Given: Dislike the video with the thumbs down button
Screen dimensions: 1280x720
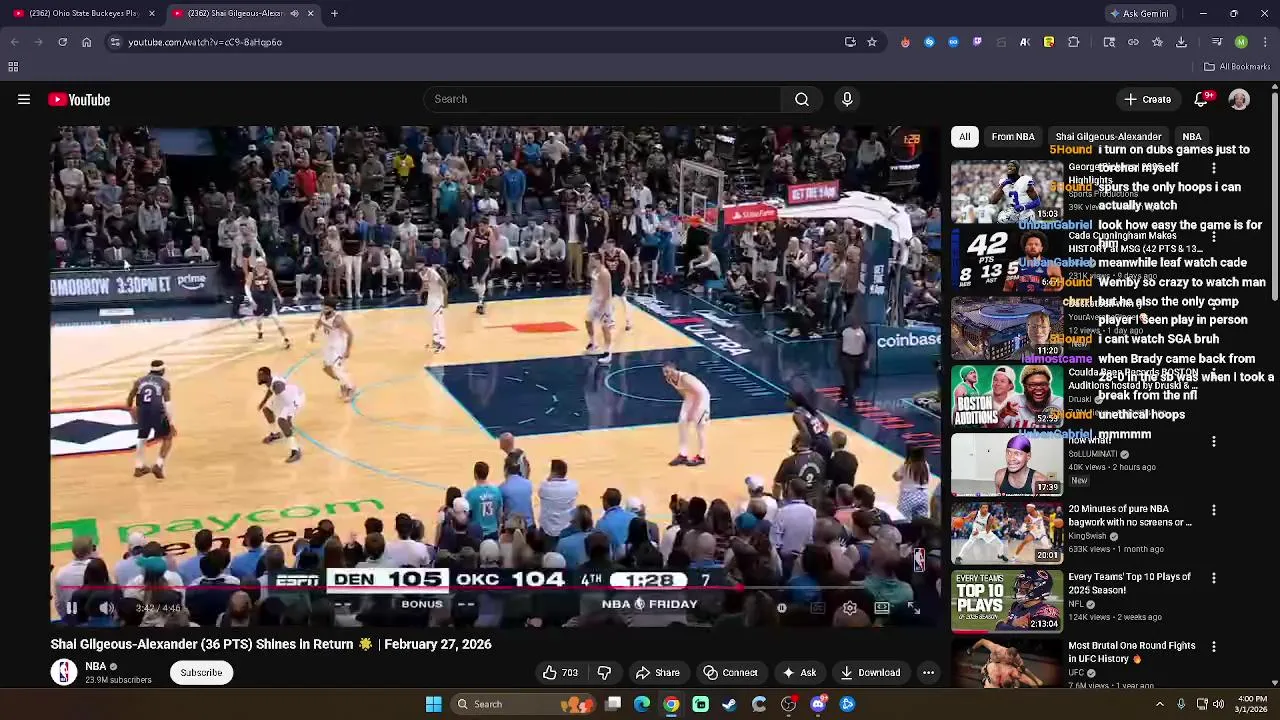Looking at the screenshot, I should [x=604, y=673].
